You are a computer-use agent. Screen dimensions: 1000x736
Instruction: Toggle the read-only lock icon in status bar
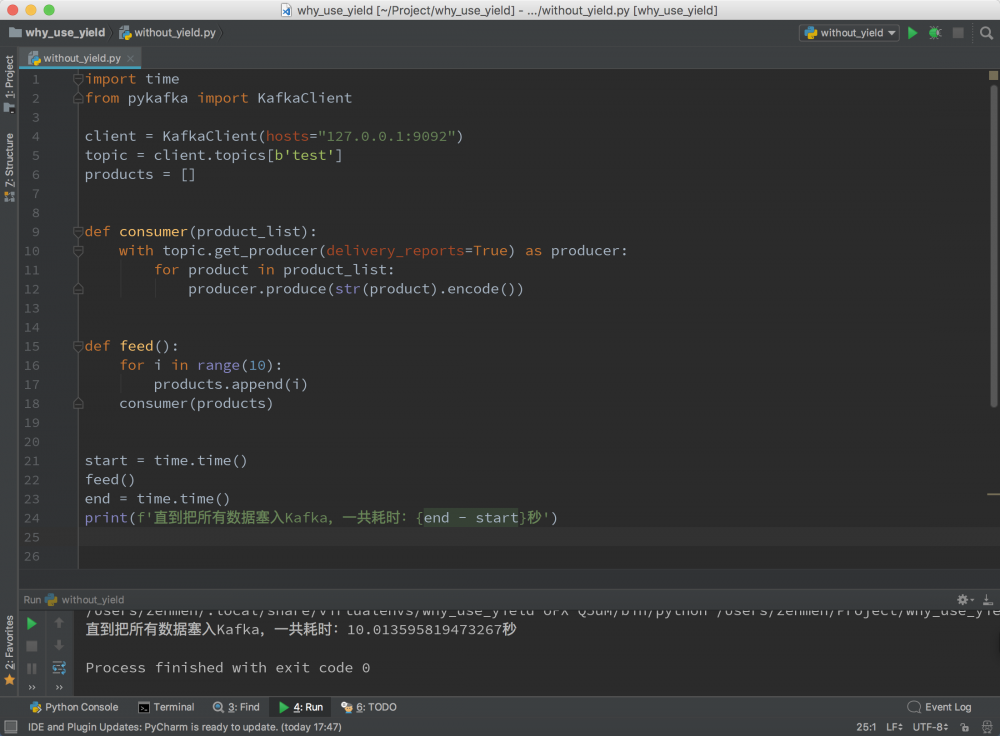click(x=965, y=727)
